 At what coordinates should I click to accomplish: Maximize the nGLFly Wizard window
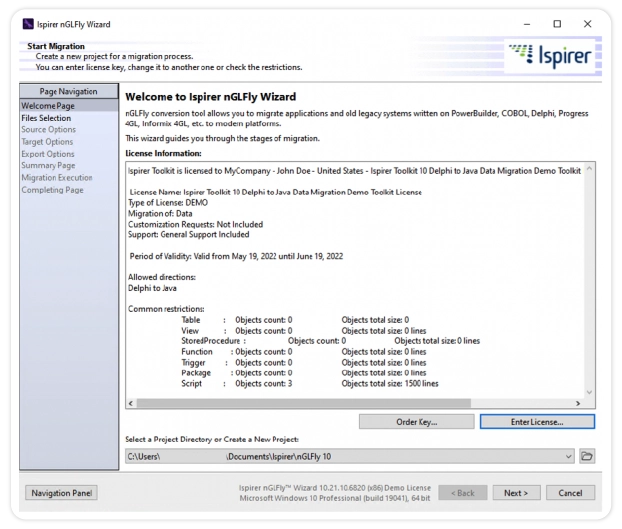click(x=557, y=23)
